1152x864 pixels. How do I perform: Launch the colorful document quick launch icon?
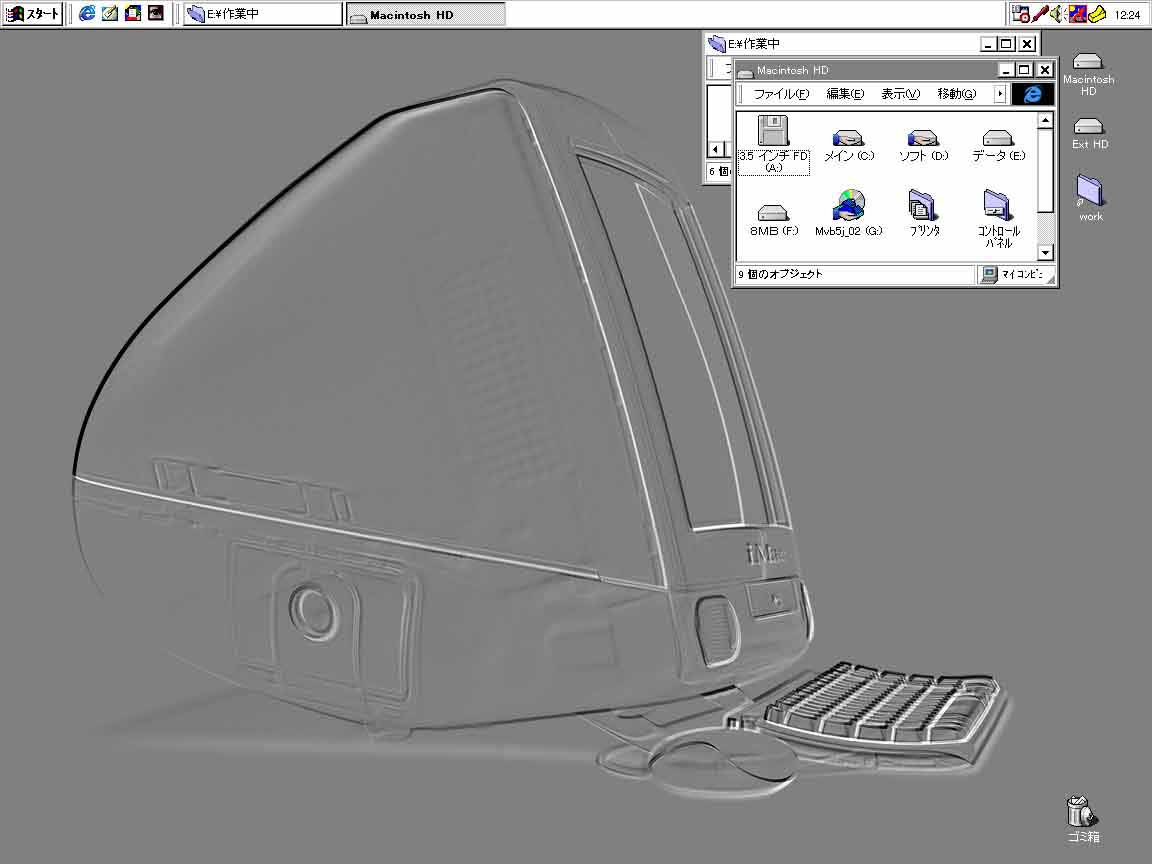pyautogui.click(x=132, y=13)
